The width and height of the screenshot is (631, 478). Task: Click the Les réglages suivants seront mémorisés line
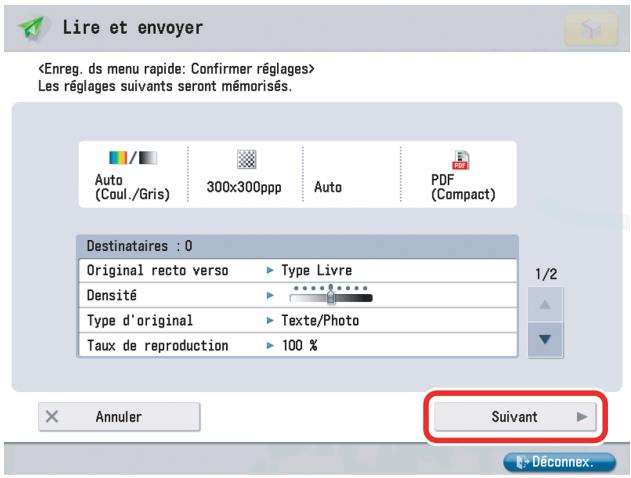165,86
